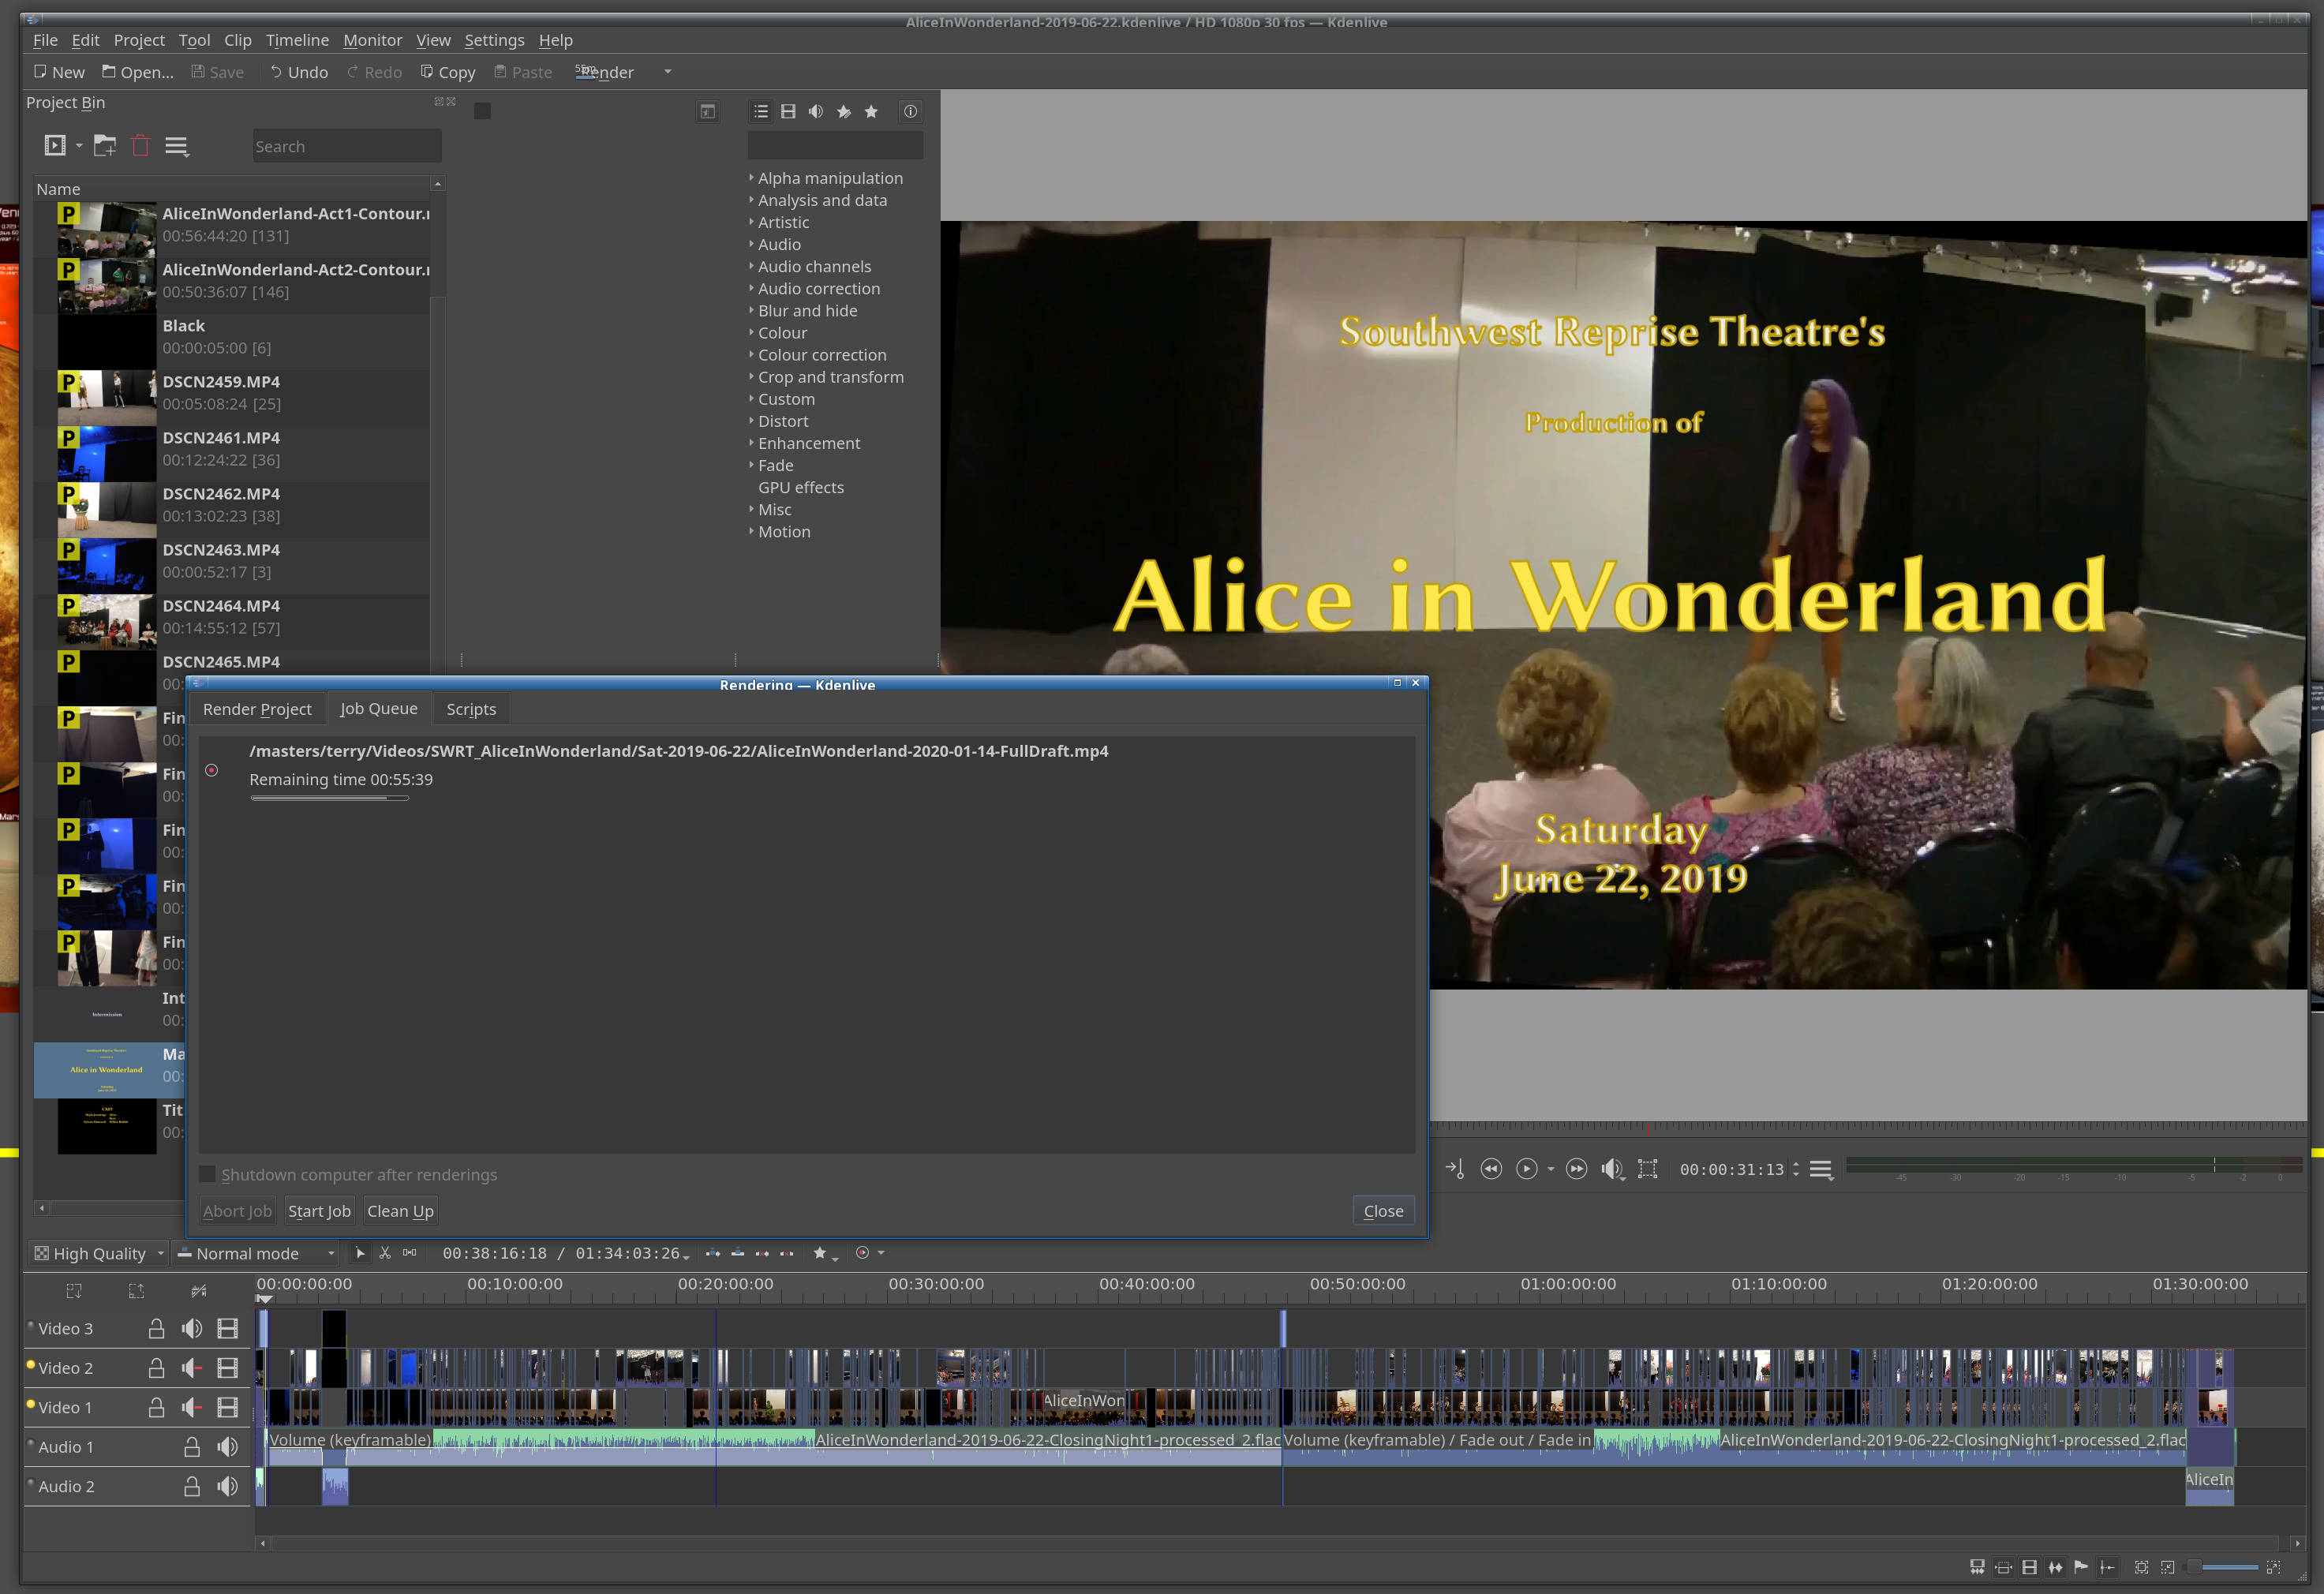
Task: Select the spacer tool
Action: click(410, 1253)
